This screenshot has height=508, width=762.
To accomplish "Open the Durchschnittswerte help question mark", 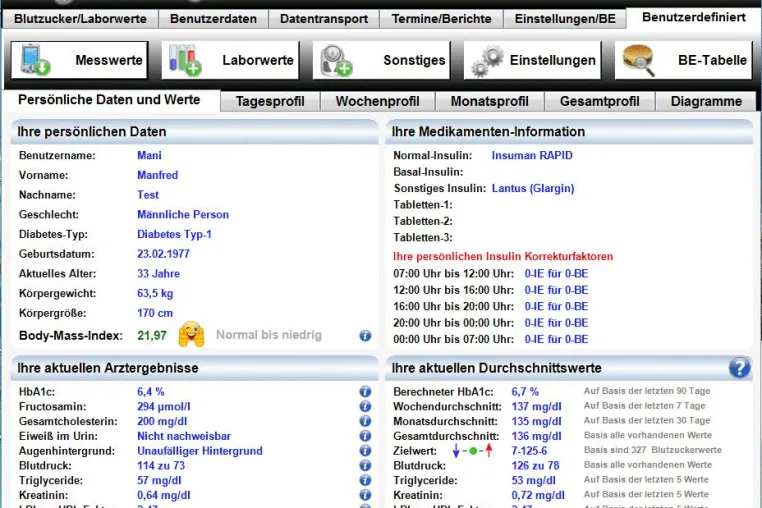I will point(739,368).
